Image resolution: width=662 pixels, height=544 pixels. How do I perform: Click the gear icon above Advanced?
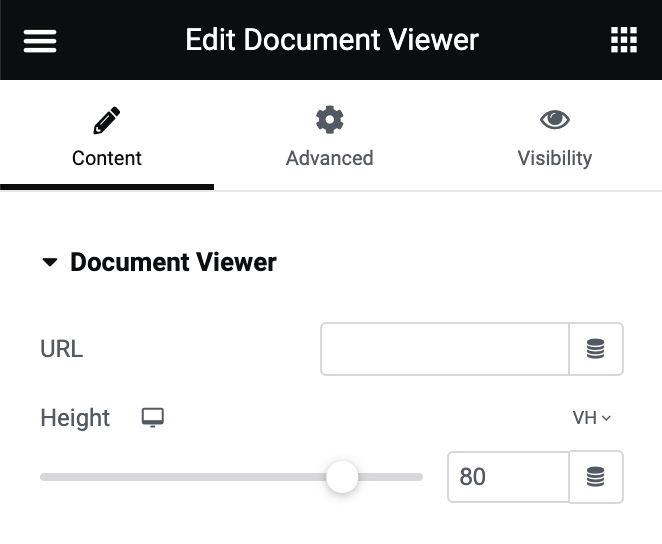coord(329,121)
